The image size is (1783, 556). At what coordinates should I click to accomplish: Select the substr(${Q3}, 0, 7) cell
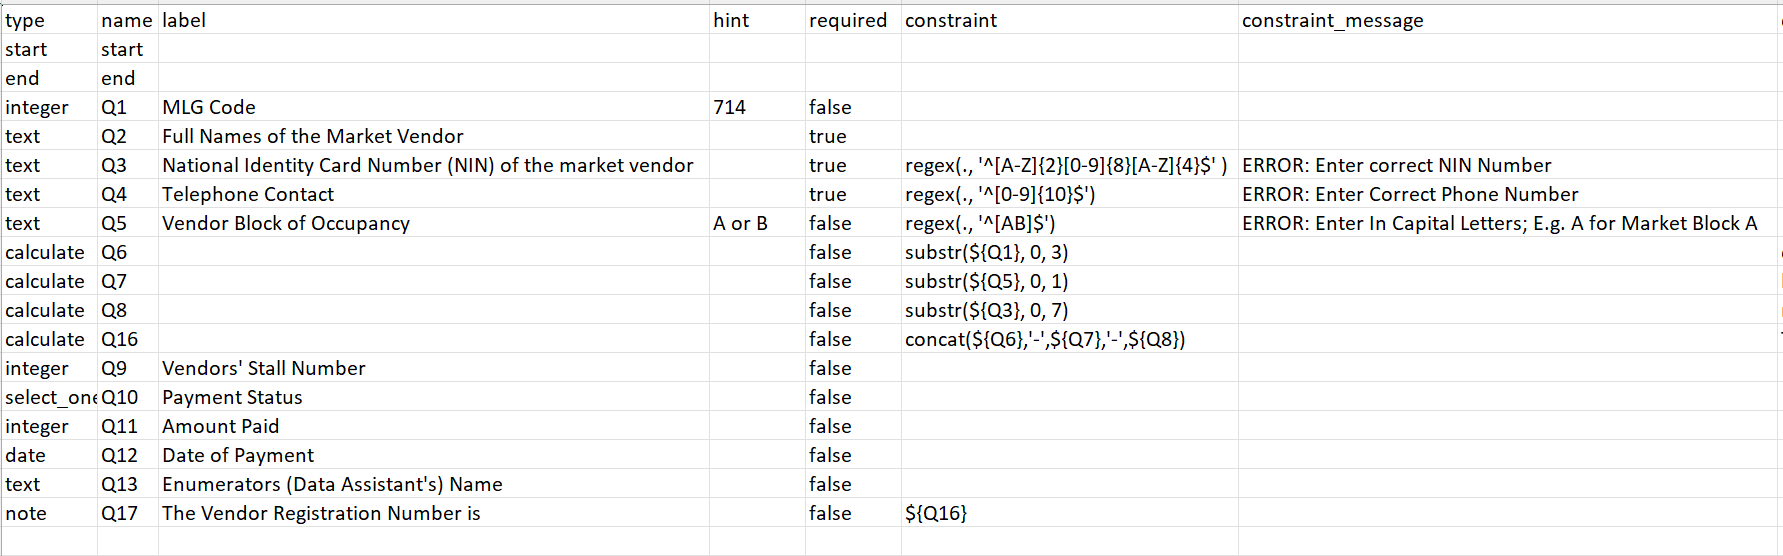1070,310
